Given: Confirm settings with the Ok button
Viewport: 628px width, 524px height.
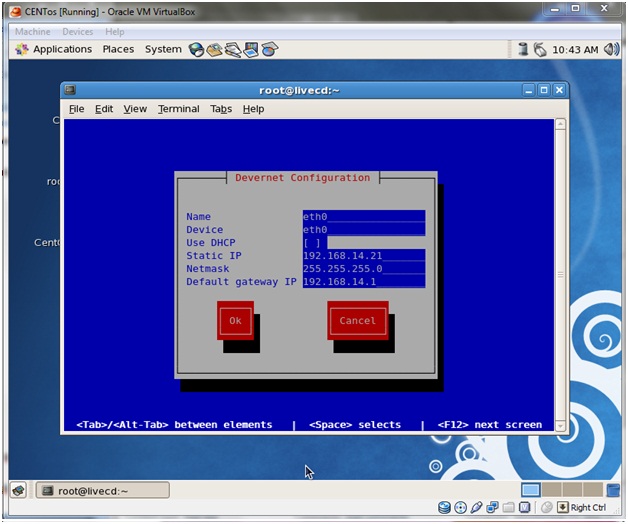Looking at the screenshot, I should [x=236, y=320].
